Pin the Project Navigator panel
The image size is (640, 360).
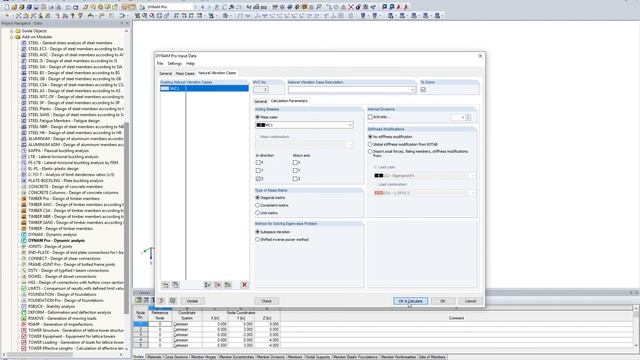[122, 23]
